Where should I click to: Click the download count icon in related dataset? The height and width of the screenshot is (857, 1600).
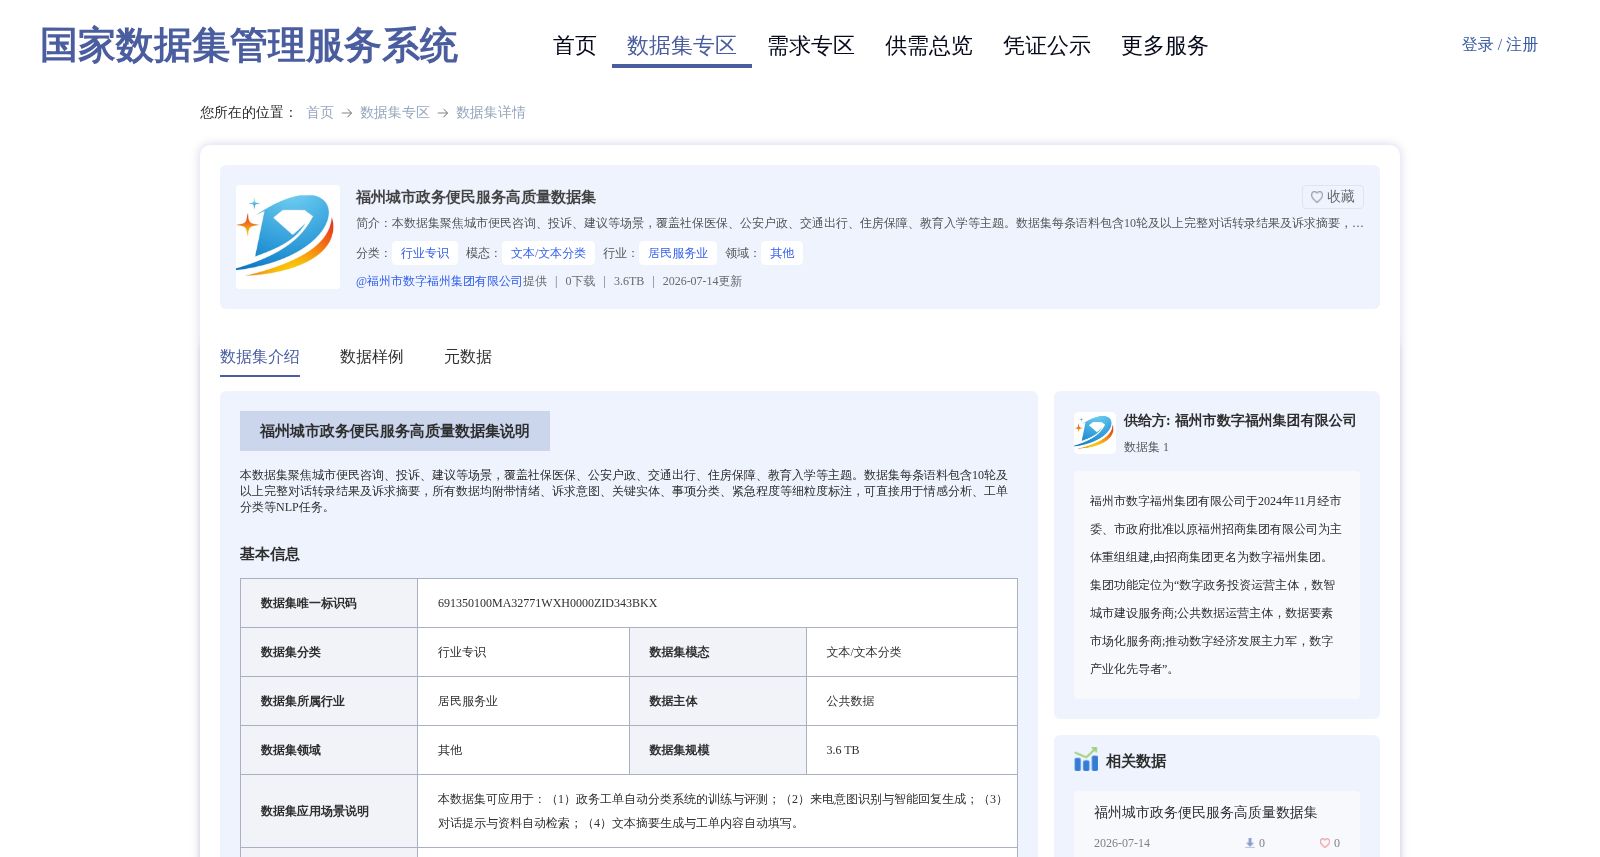1249,843
